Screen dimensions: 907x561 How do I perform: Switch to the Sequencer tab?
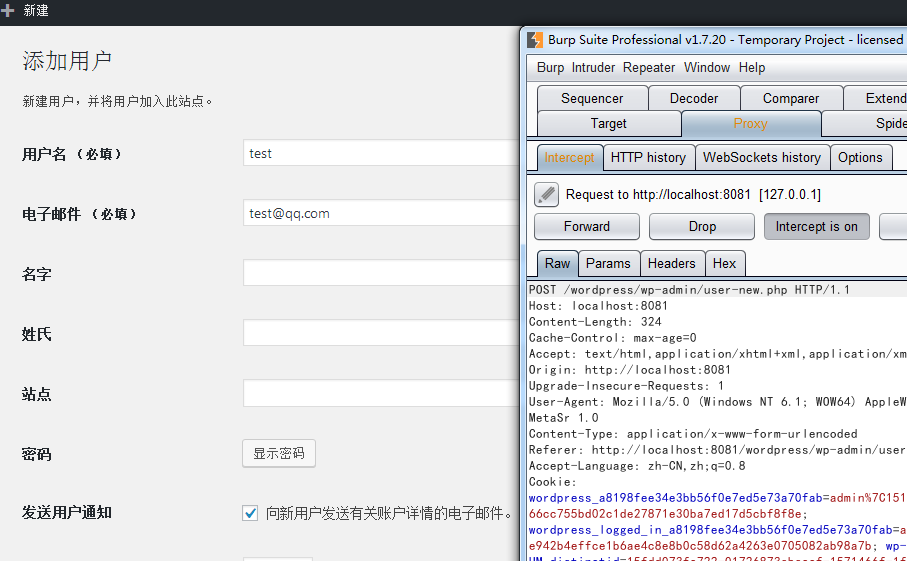(x=592, y=98)
